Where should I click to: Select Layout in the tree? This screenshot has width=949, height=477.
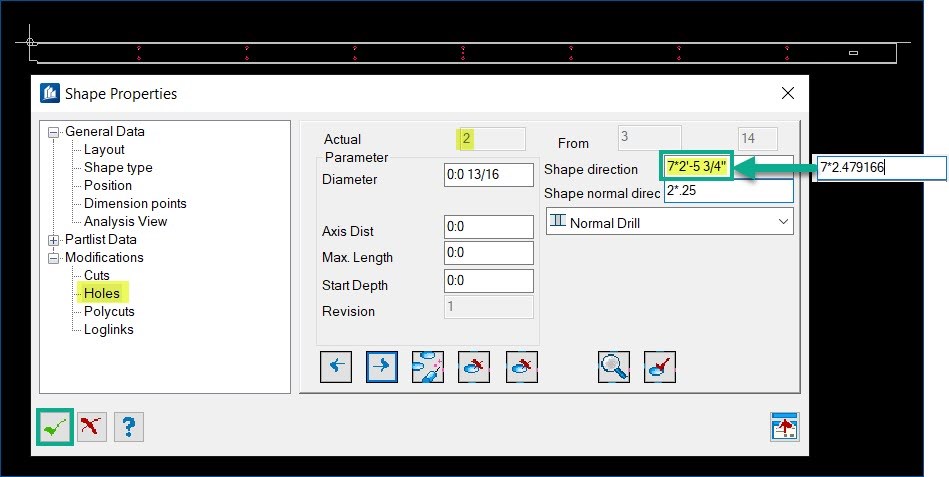[104, 150]
